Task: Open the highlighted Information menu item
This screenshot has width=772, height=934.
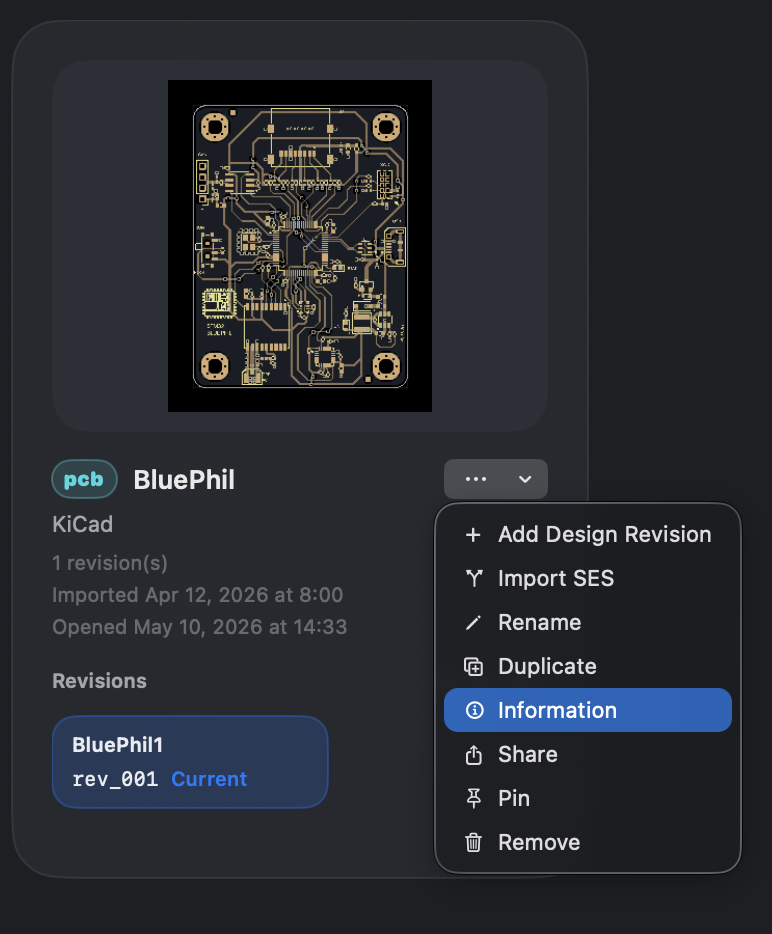Action: coord(588,710)
